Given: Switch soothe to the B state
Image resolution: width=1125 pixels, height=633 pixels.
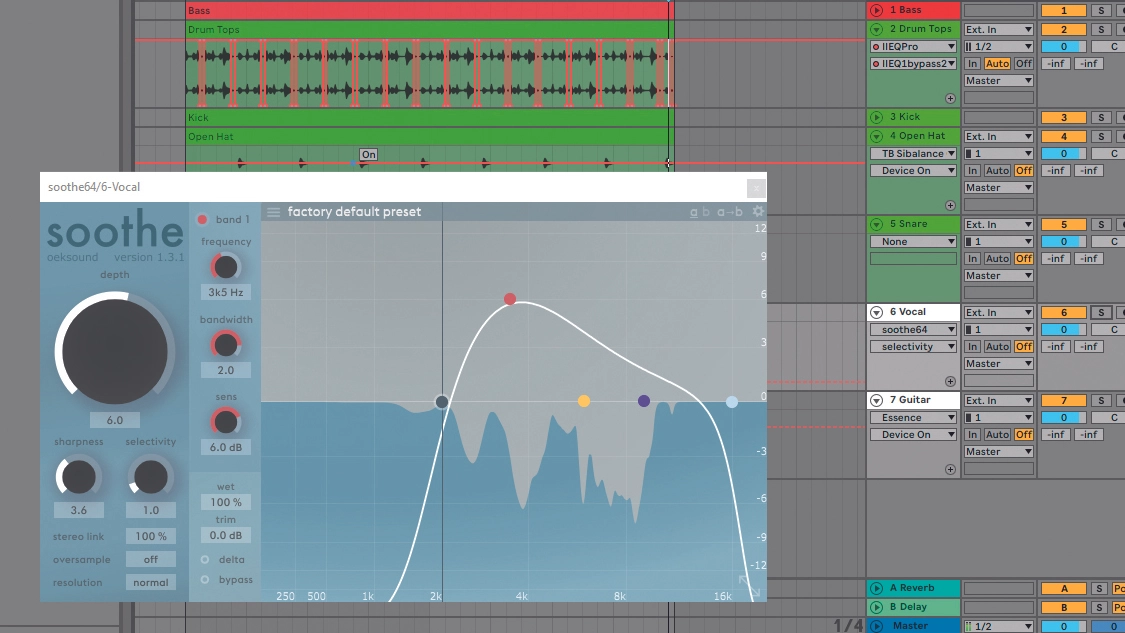Looking at the screenshot, I should 706,212.
